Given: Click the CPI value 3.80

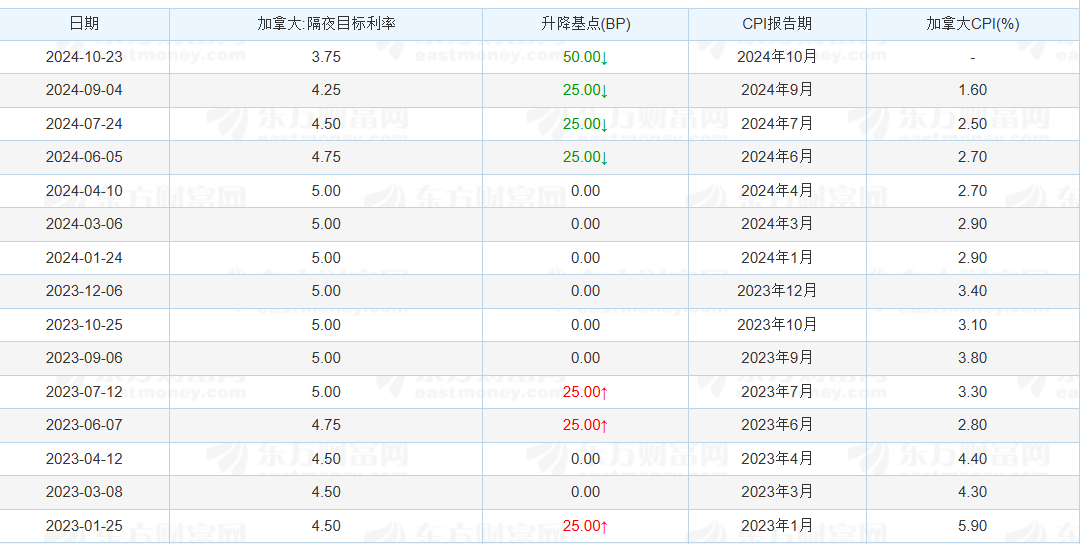Looking at the screenshot, I should pos(972,359).
